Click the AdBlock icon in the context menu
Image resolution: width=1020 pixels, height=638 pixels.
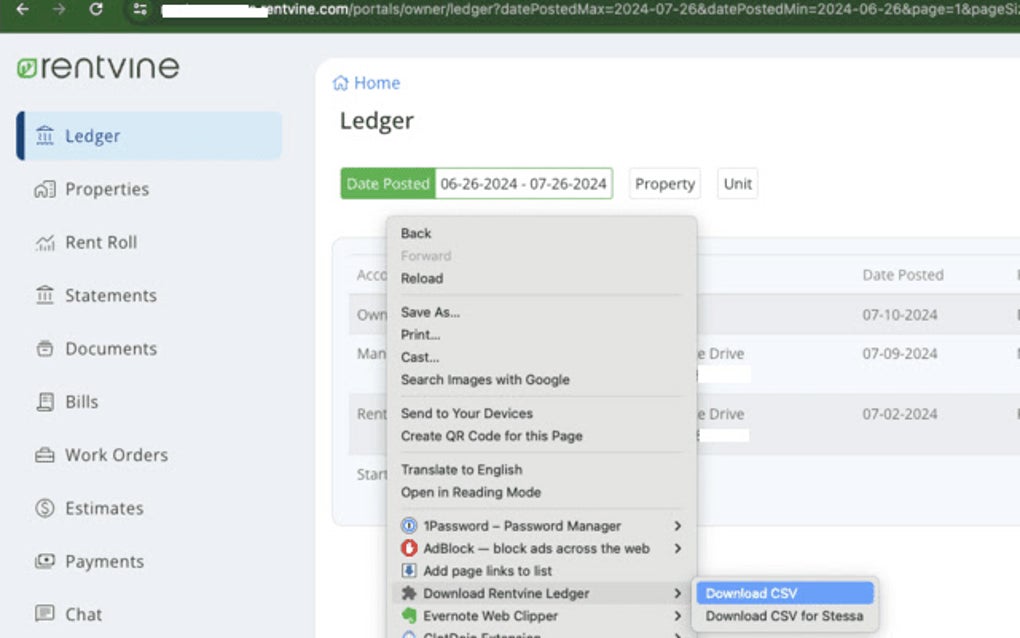pyautogui.click(x=410, y=548)
